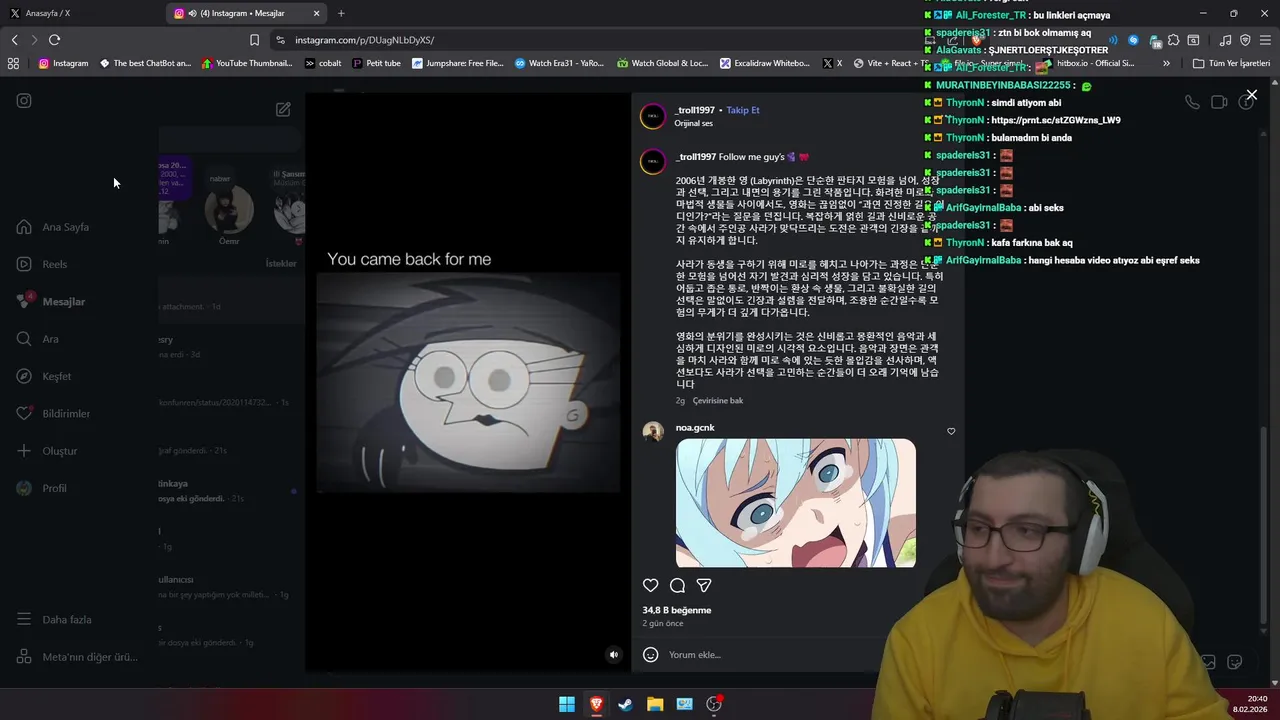
Task: Open Ömer's story thumbnail
Action: coord(229,210)
